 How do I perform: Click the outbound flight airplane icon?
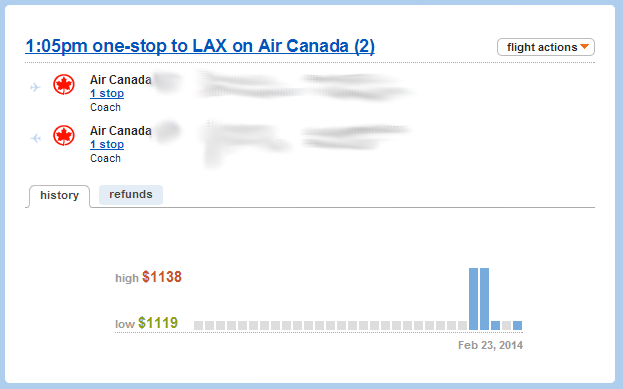click(35, 87)
